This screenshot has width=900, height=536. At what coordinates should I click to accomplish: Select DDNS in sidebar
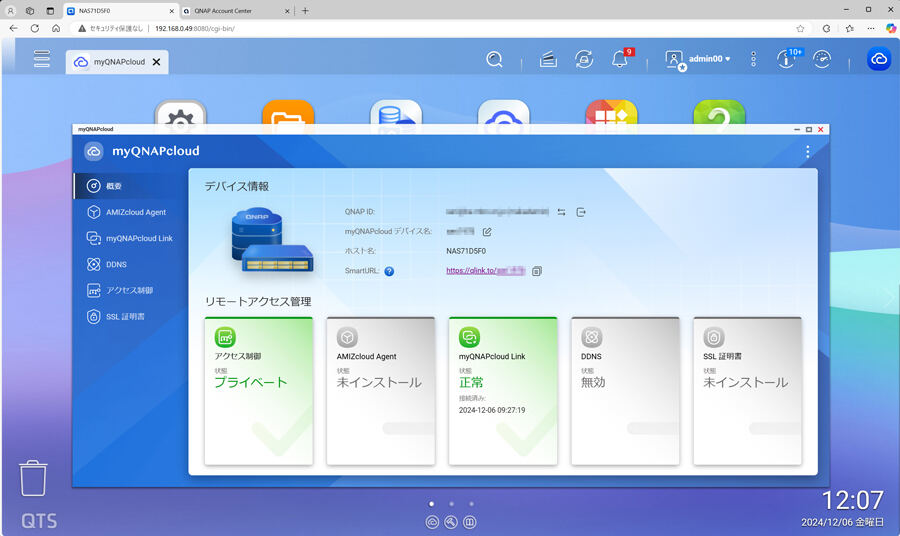tap(130, 265)
